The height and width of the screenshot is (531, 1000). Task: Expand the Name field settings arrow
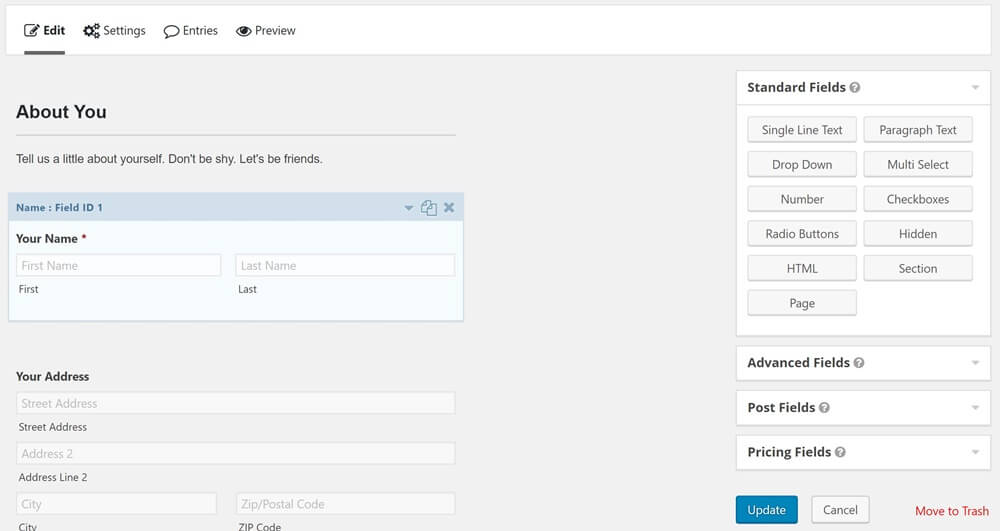(x=408, y=208)
